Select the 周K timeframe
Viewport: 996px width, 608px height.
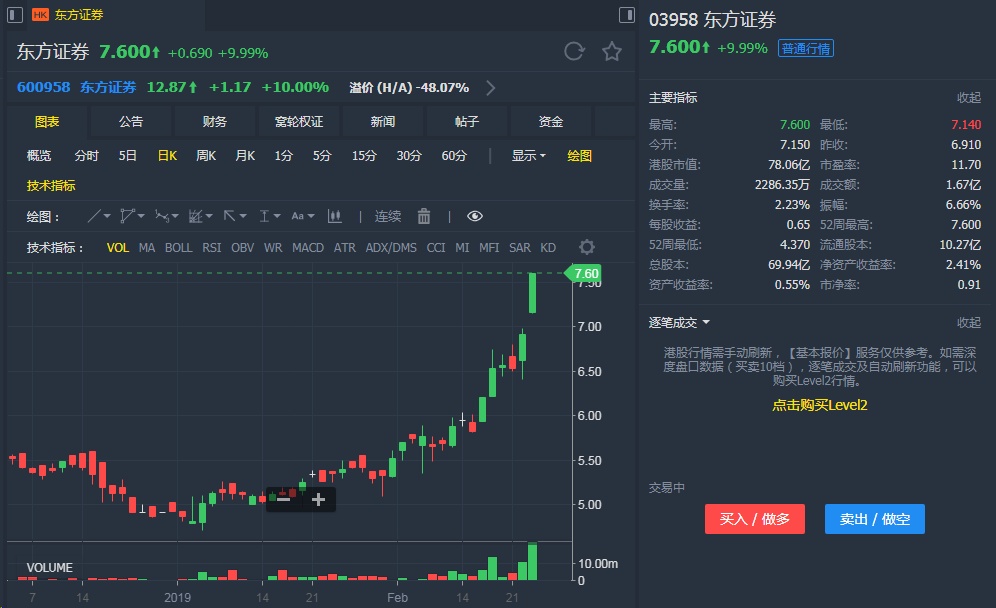206,156
